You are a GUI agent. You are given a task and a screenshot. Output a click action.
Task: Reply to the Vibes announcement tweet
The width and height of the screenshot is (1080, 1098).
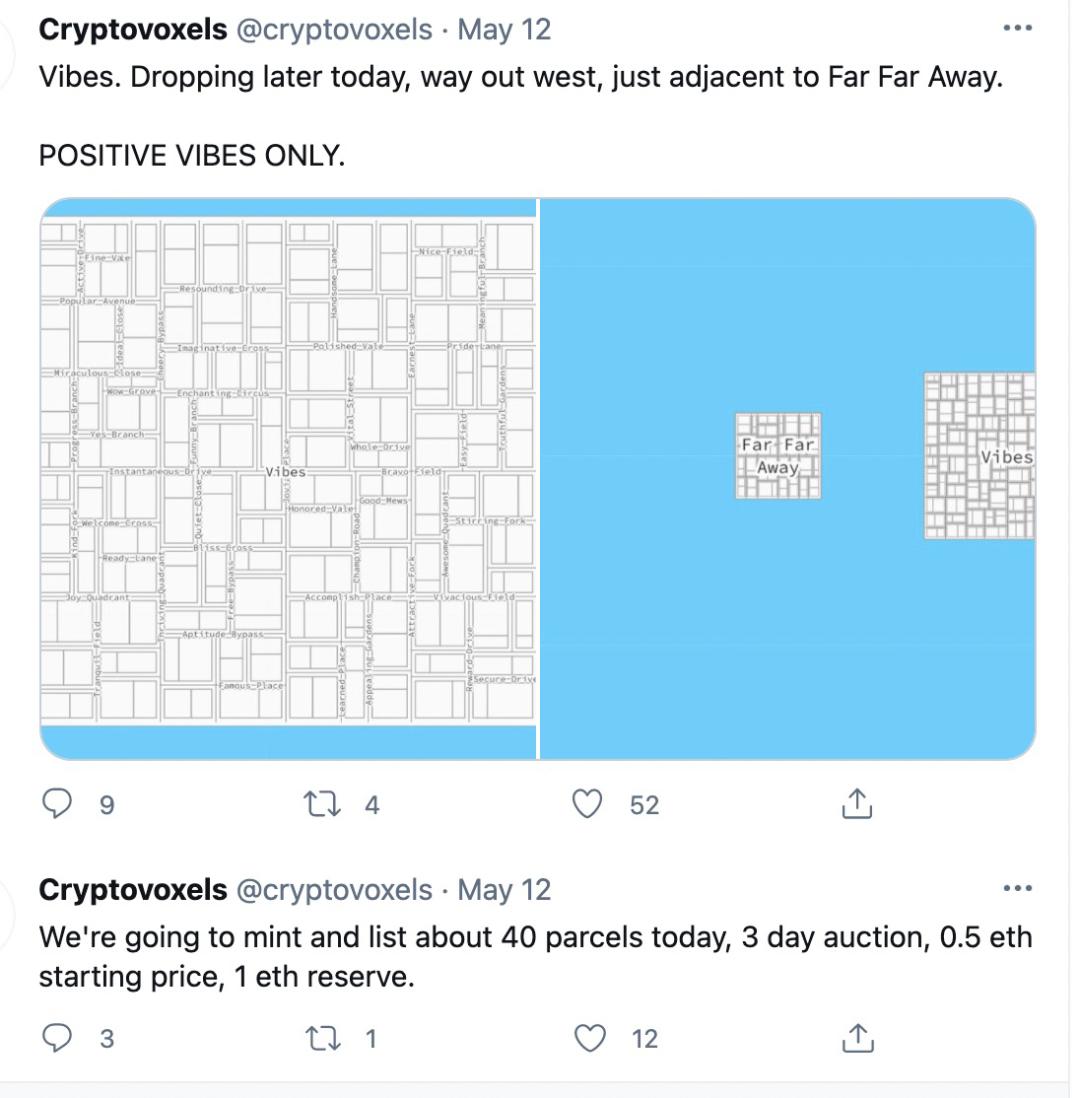point(60,803)
